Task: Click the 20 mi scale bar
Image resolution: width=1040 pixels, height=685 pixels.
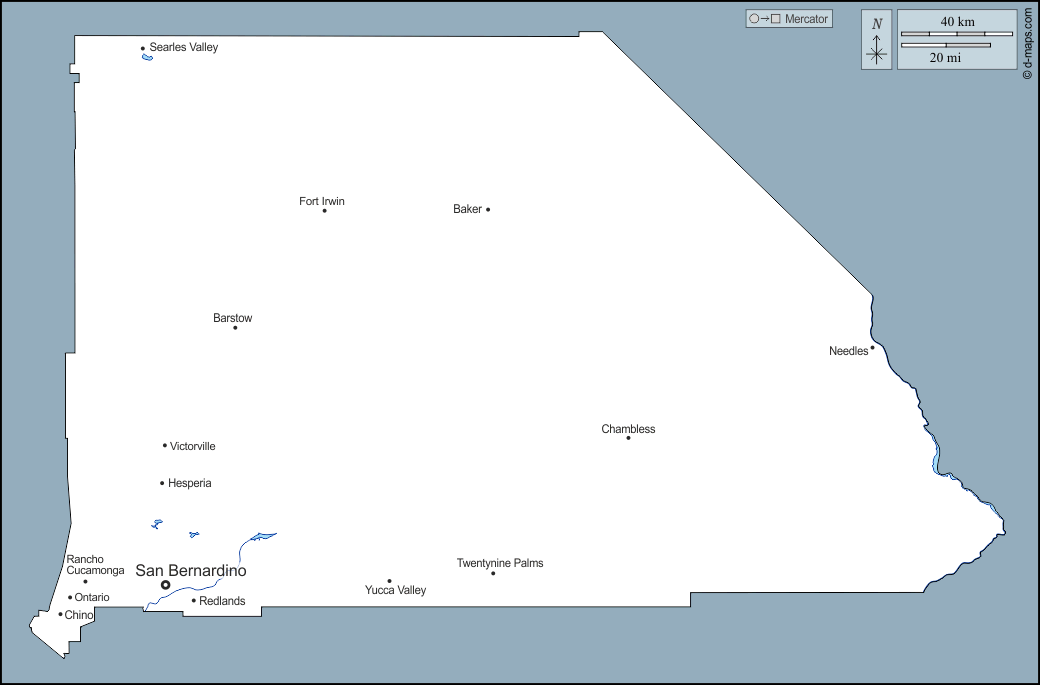Action: pos(945,45)
